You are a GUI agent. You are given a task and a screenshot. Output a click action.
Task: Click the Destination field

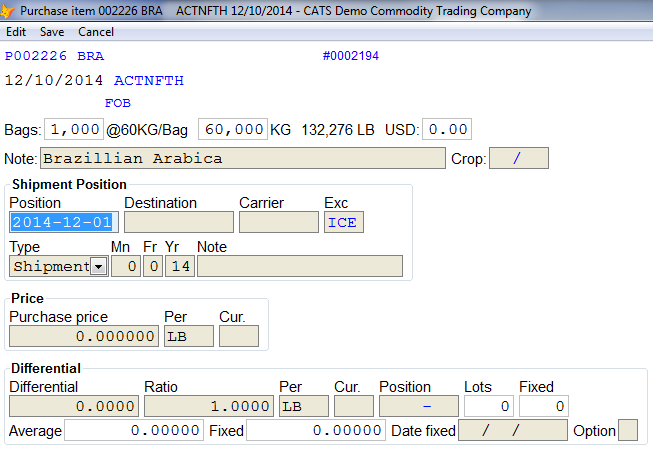point(179,222)
